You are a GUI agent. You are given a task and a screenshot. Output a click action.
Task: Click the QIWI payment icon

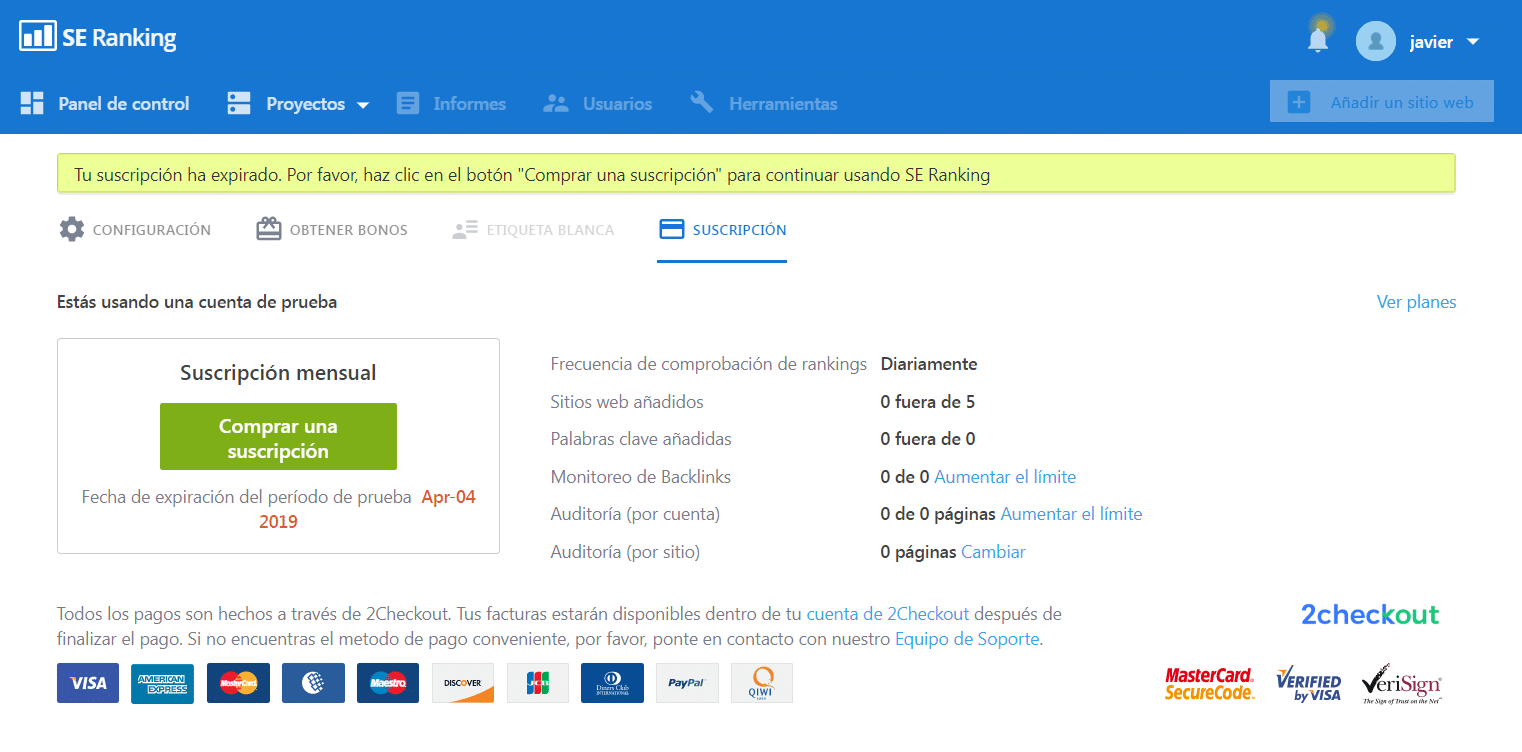(761, 682)
